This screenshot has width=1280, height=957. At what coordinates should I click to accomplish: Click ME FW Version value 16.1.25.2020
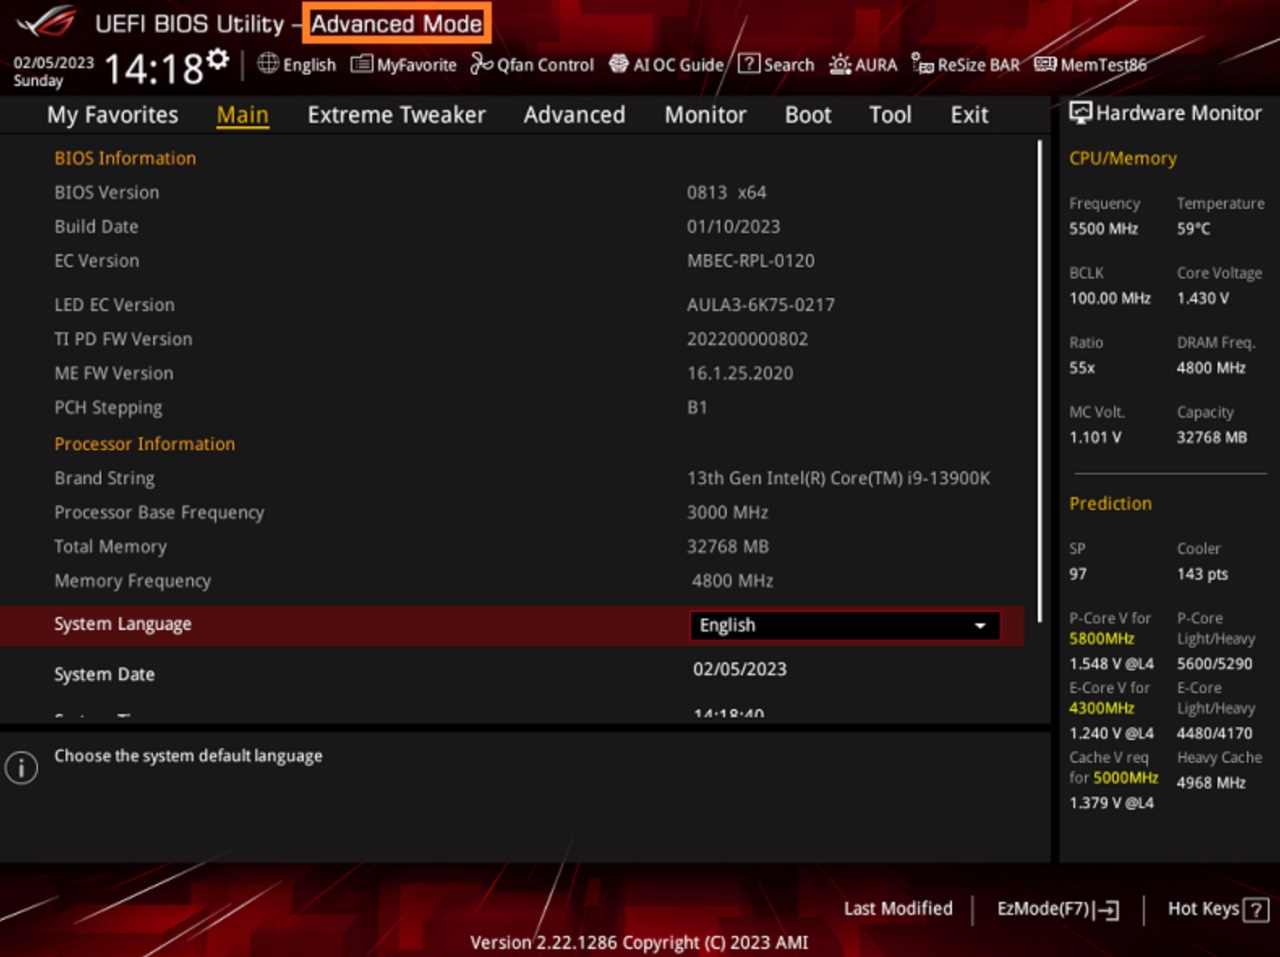click(x=740, y=373)
